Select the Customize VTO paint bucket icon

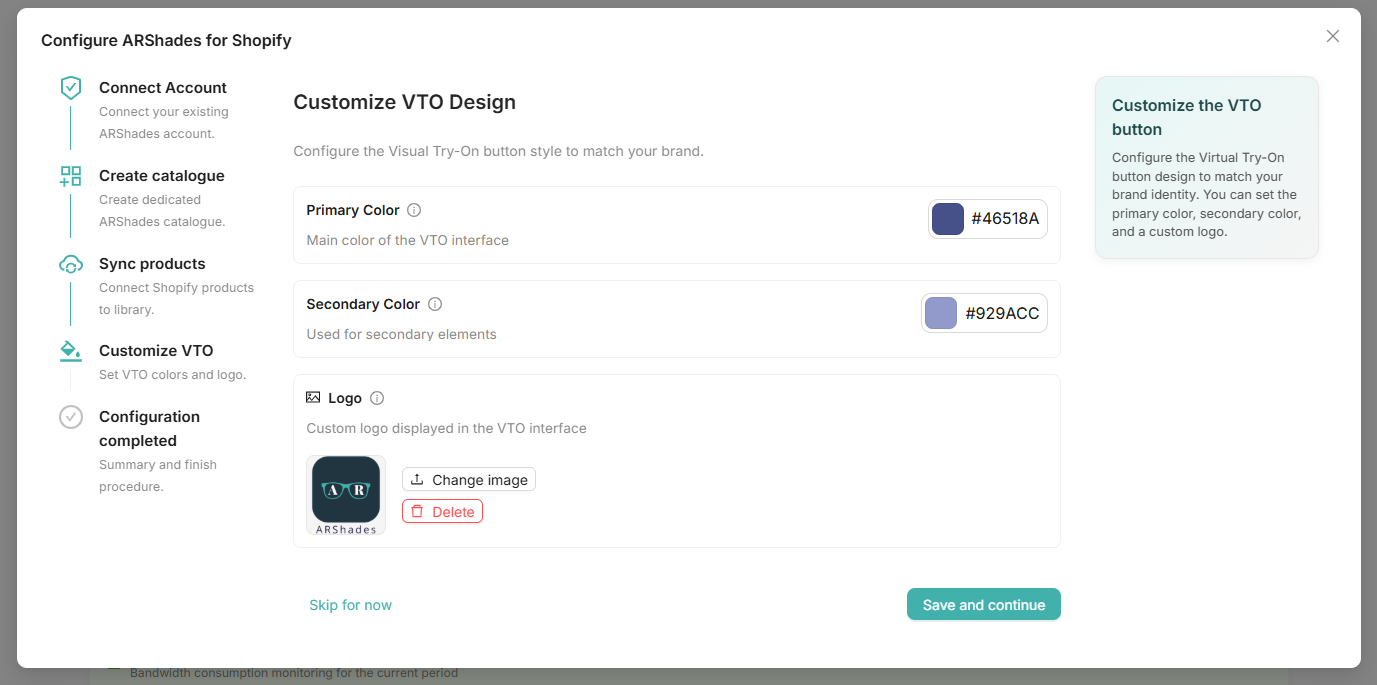point(70,350)
